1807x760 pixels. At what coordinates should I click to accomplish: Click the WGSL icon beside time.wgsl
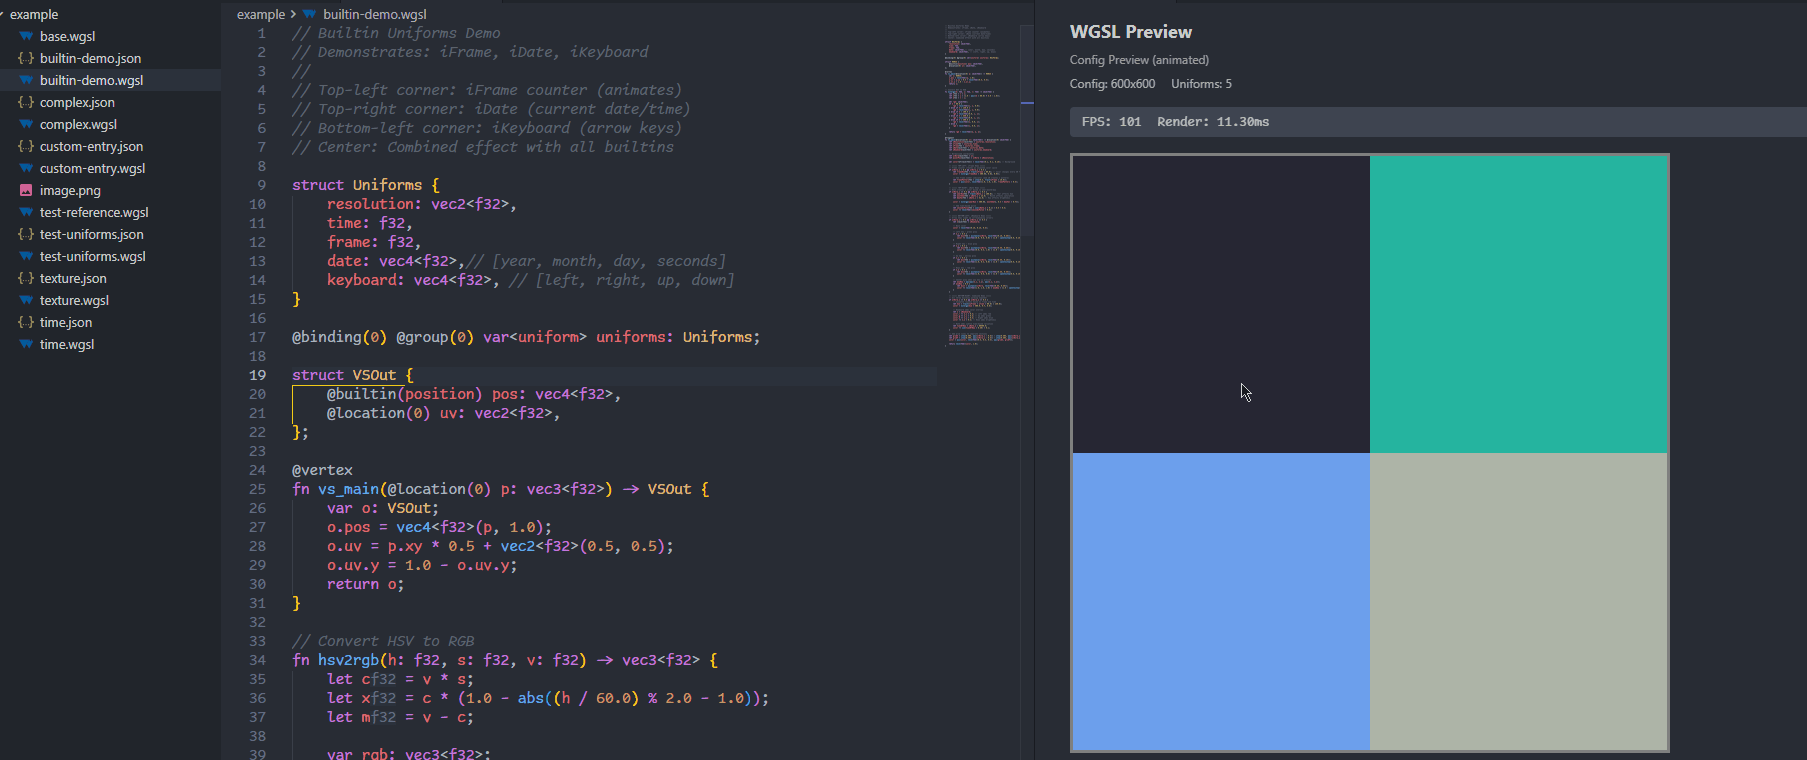[26, 344]
